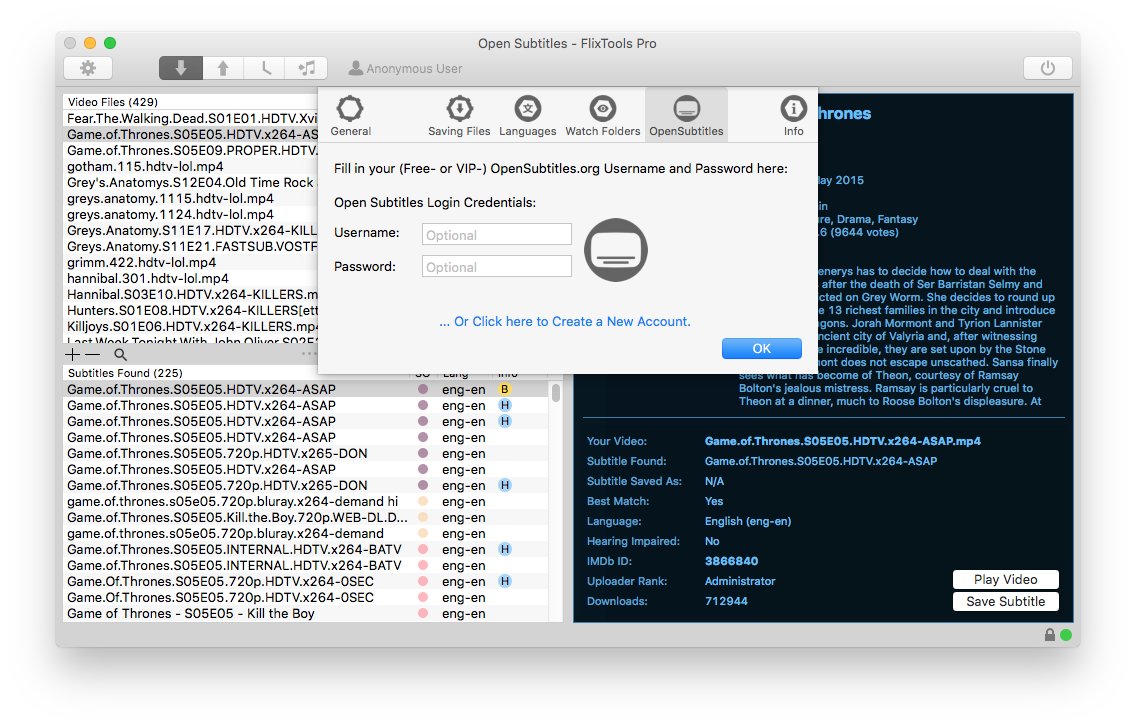
Task: Select hannibal.301.hdtv-lol.mp4 video file
Action: pos(191,278)
